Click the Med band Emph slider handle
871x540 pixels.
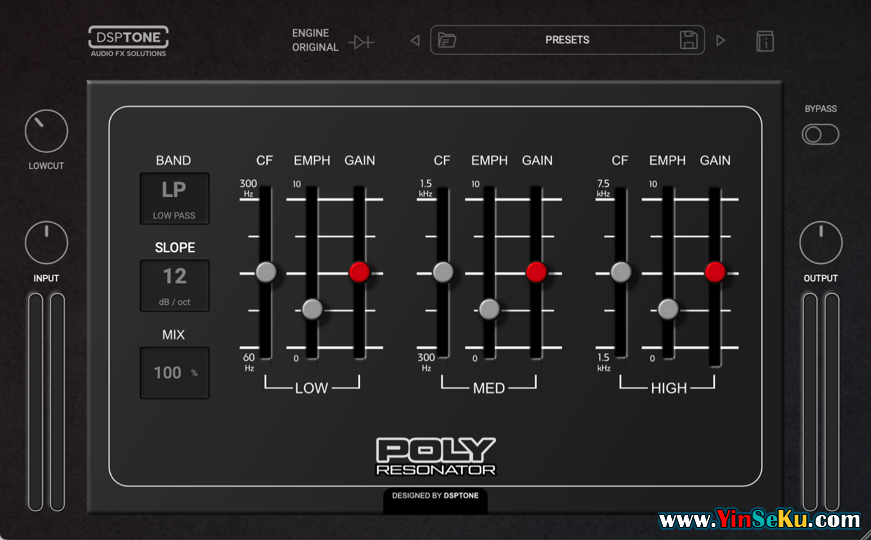point(489,309)
